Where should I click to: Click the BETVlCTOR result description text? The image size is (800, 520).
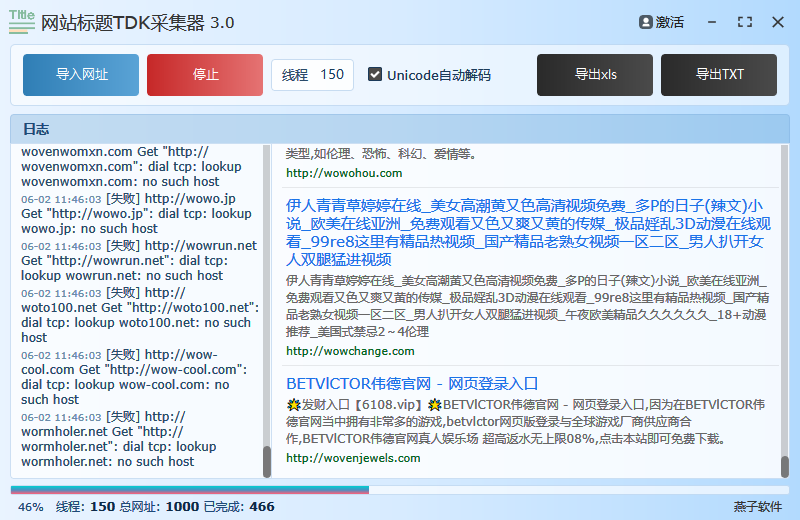(x=526, y=422)
